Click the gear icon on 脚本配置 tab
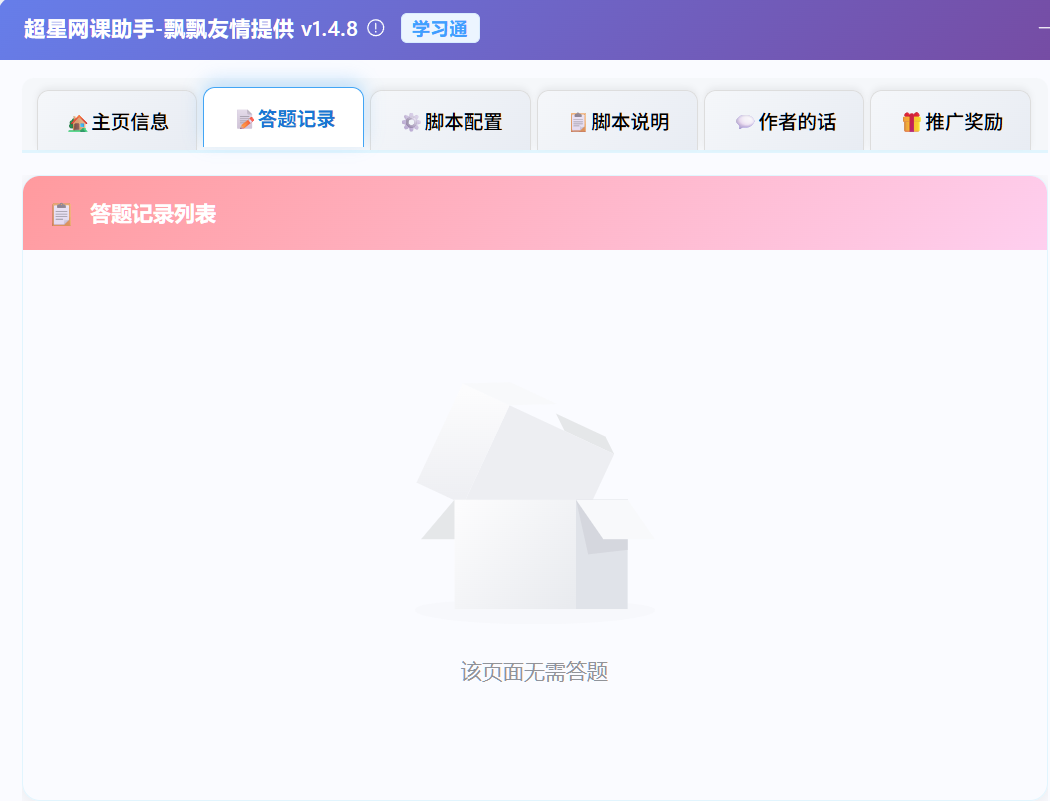 [412, 120]
